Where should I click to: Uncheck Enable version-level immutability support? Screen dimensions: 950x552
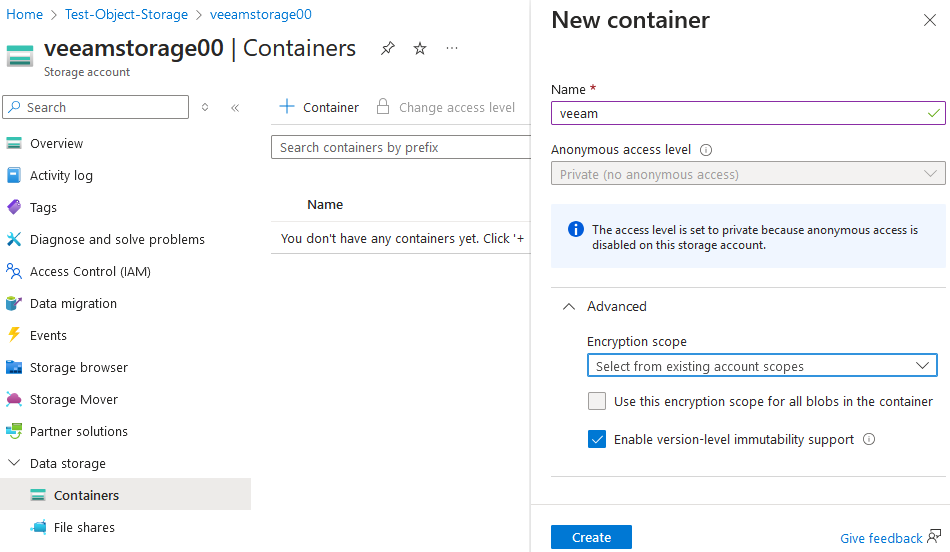pyautogui.click(x=597, y=439)
